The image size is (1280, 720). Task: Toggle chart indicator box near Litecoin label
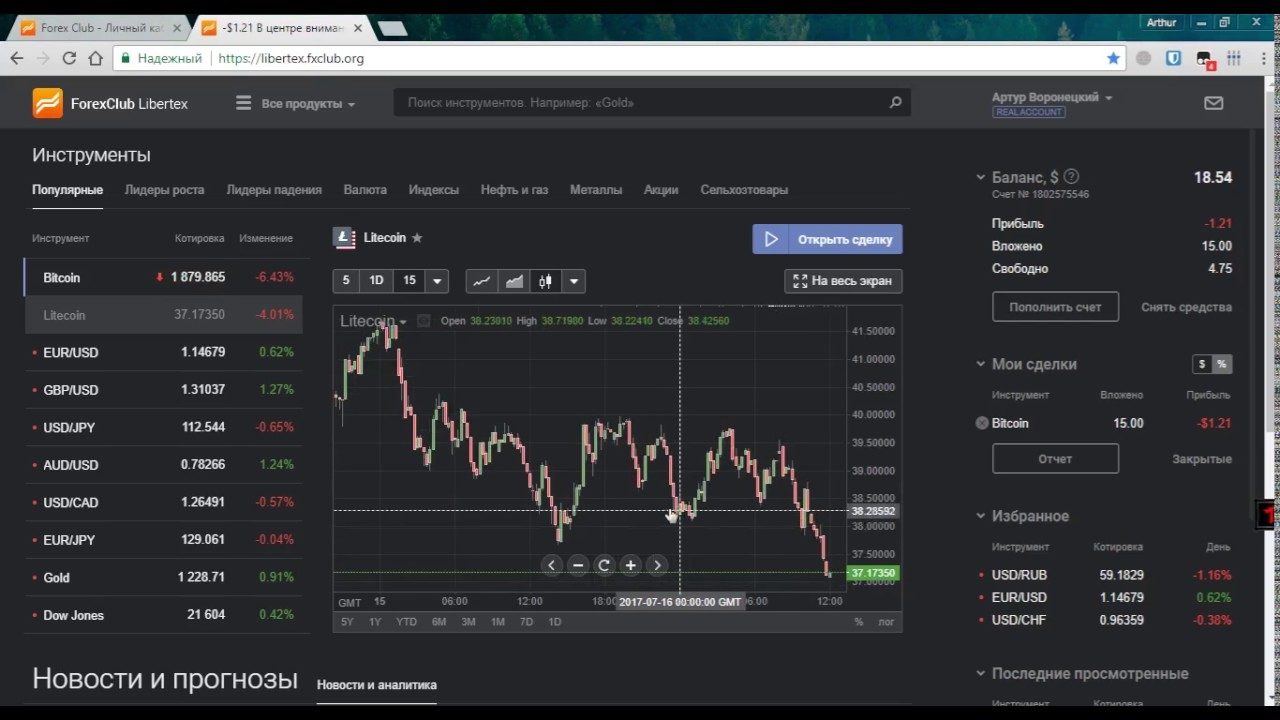pos(423,321)
